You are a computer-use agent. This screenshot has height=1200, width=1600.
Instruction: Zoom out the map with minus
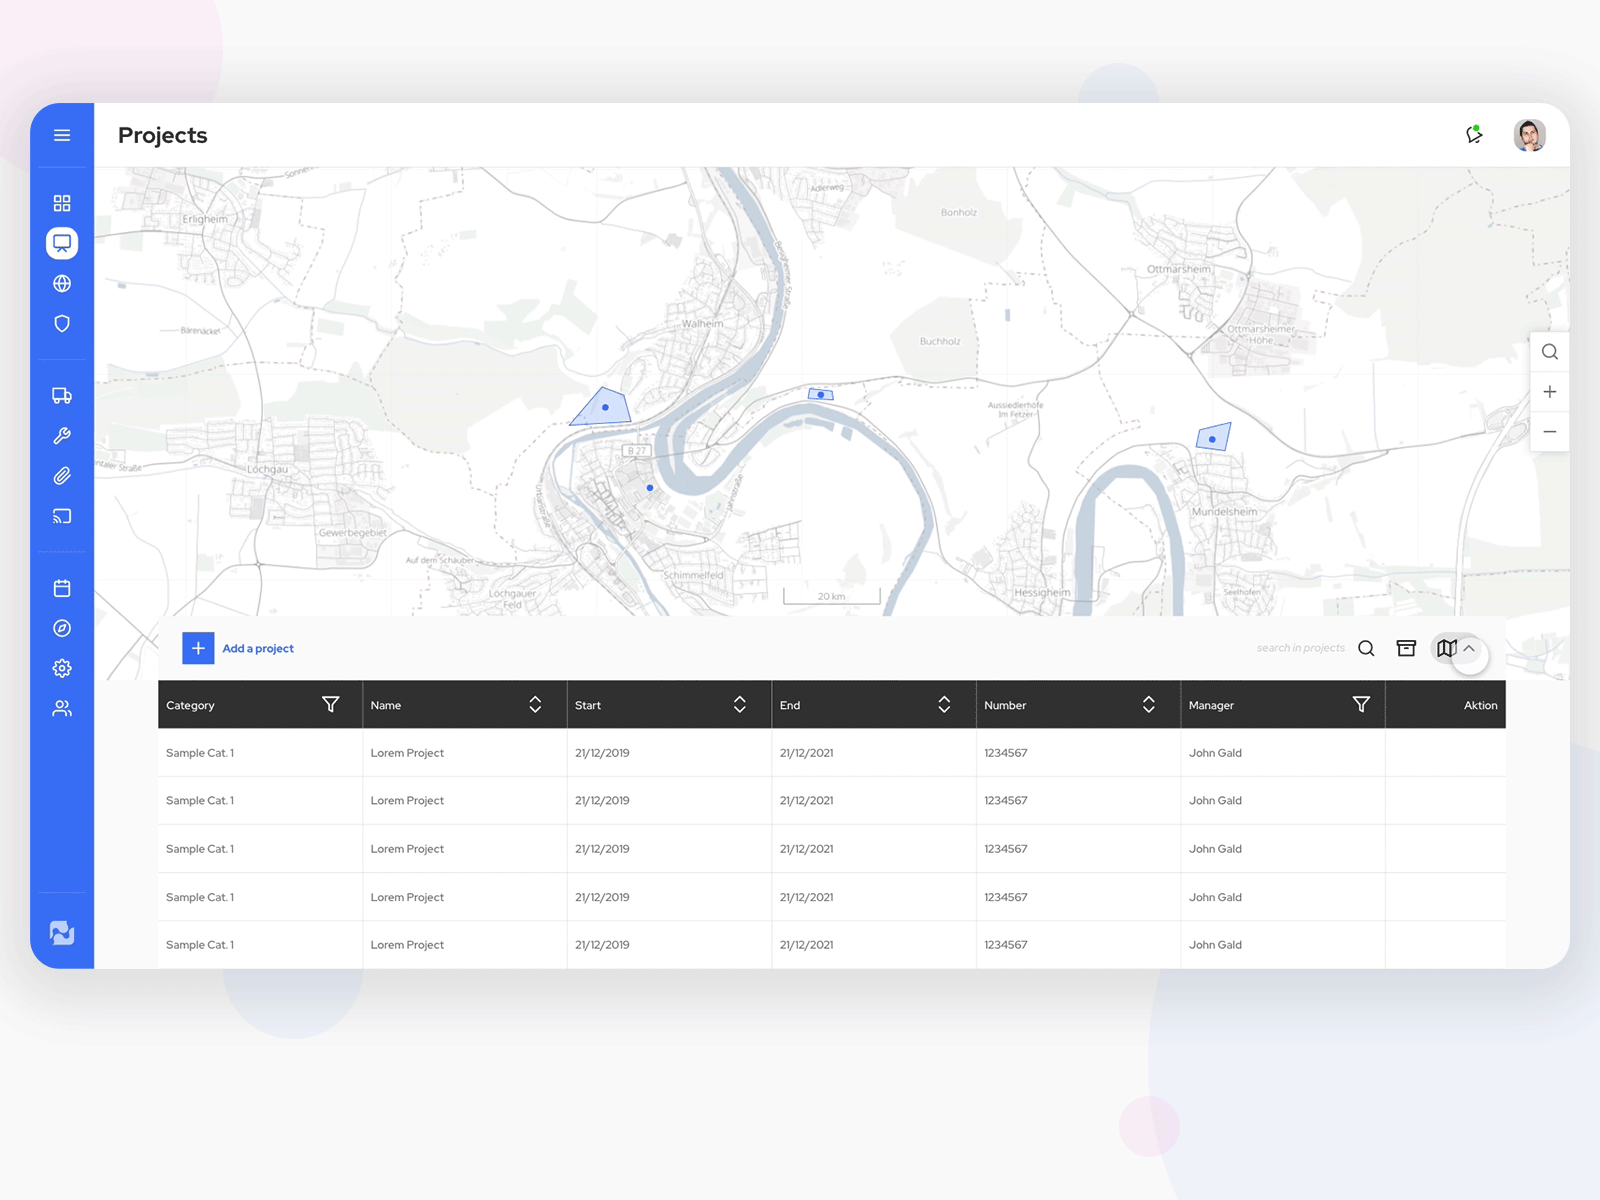pos(1550,432)
